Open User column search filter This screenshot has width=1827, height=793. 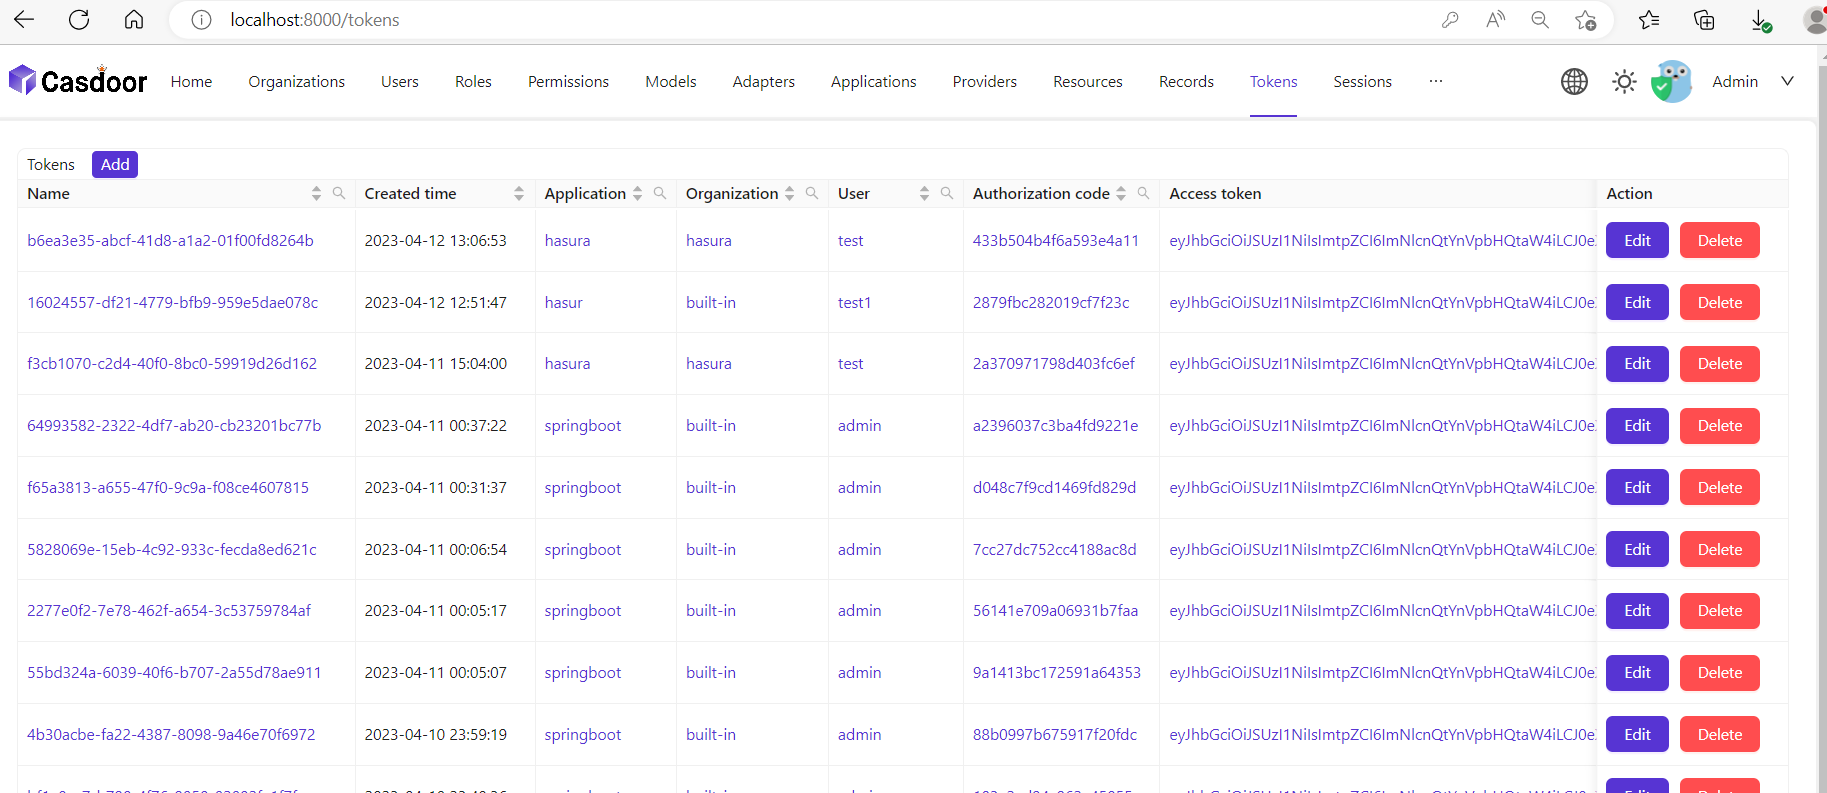point(947,193)
